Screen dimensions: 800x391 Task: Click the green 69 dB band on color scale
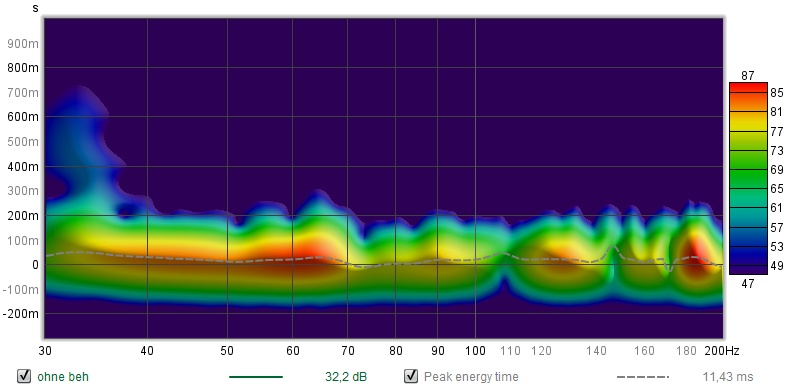pos(748,170)
